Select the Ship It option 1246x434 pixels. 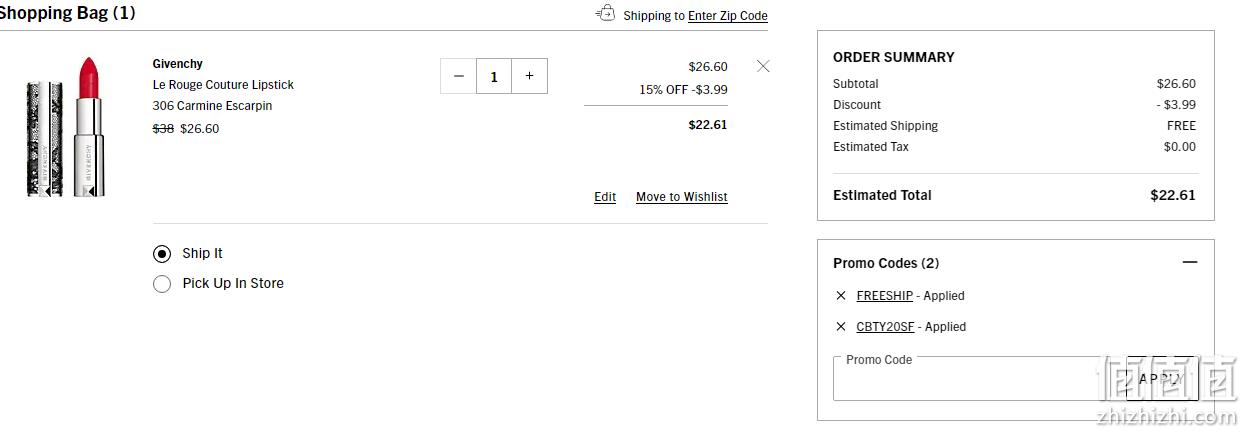[x=162, y=254]
